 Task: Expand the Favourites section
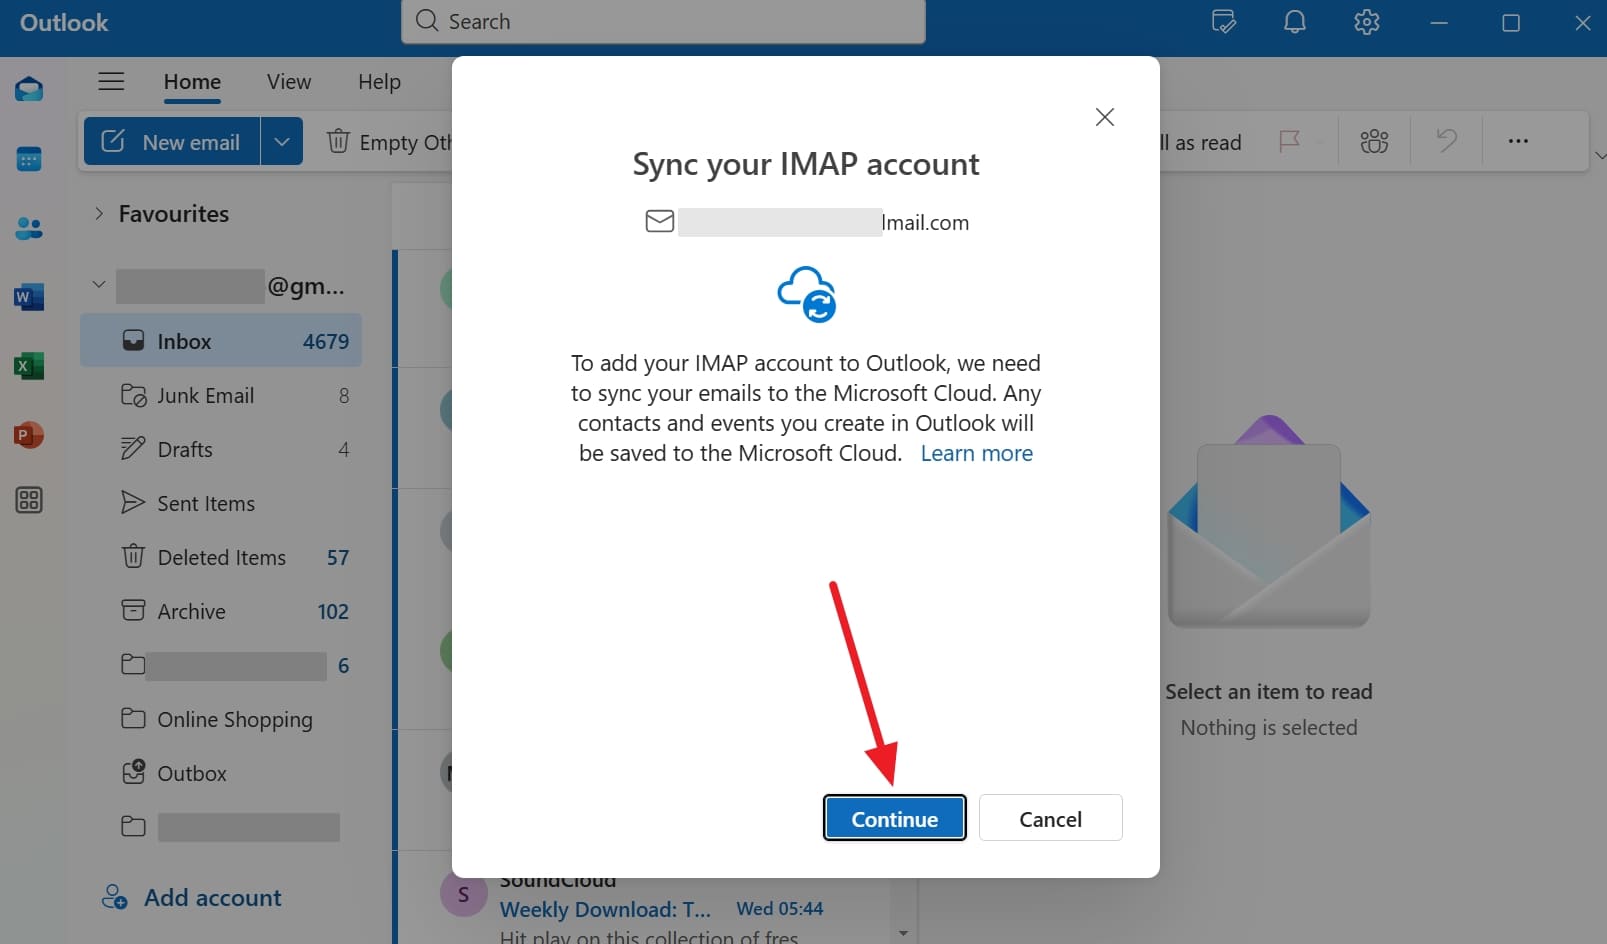tap(98, 213)
